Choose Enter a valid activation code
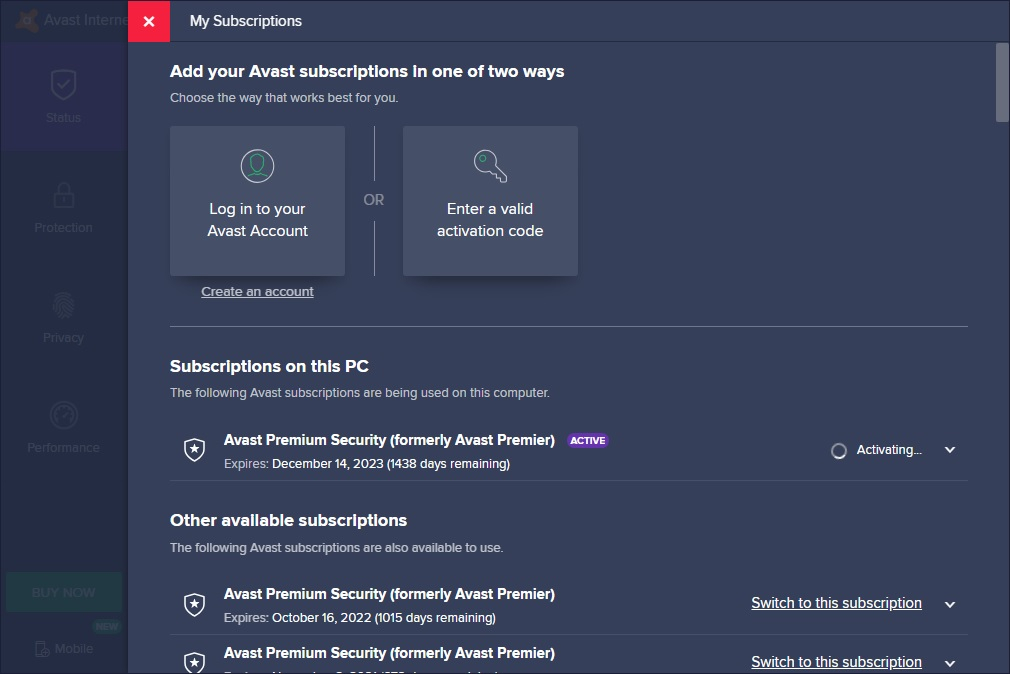 (x=490, y=220)
